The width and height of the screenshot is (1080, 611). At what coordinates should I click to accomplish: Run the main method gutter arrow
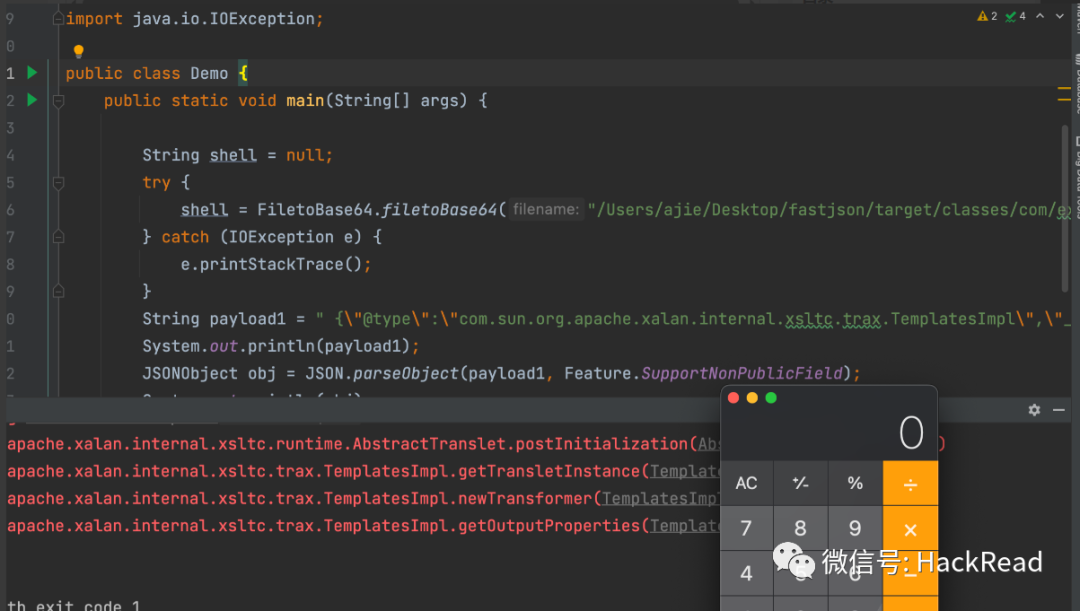tap(32, 100)
